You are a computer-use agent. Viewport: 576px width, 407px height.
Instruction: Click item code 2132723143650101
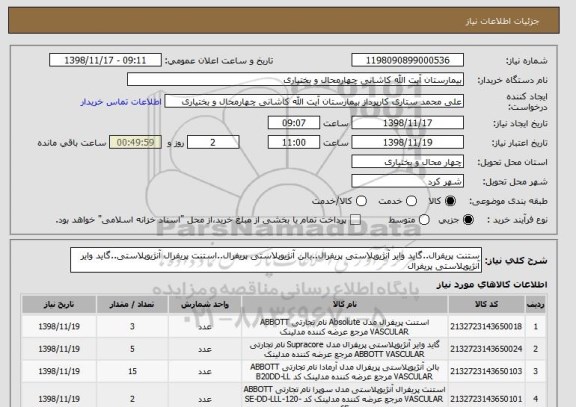[486, 399]
